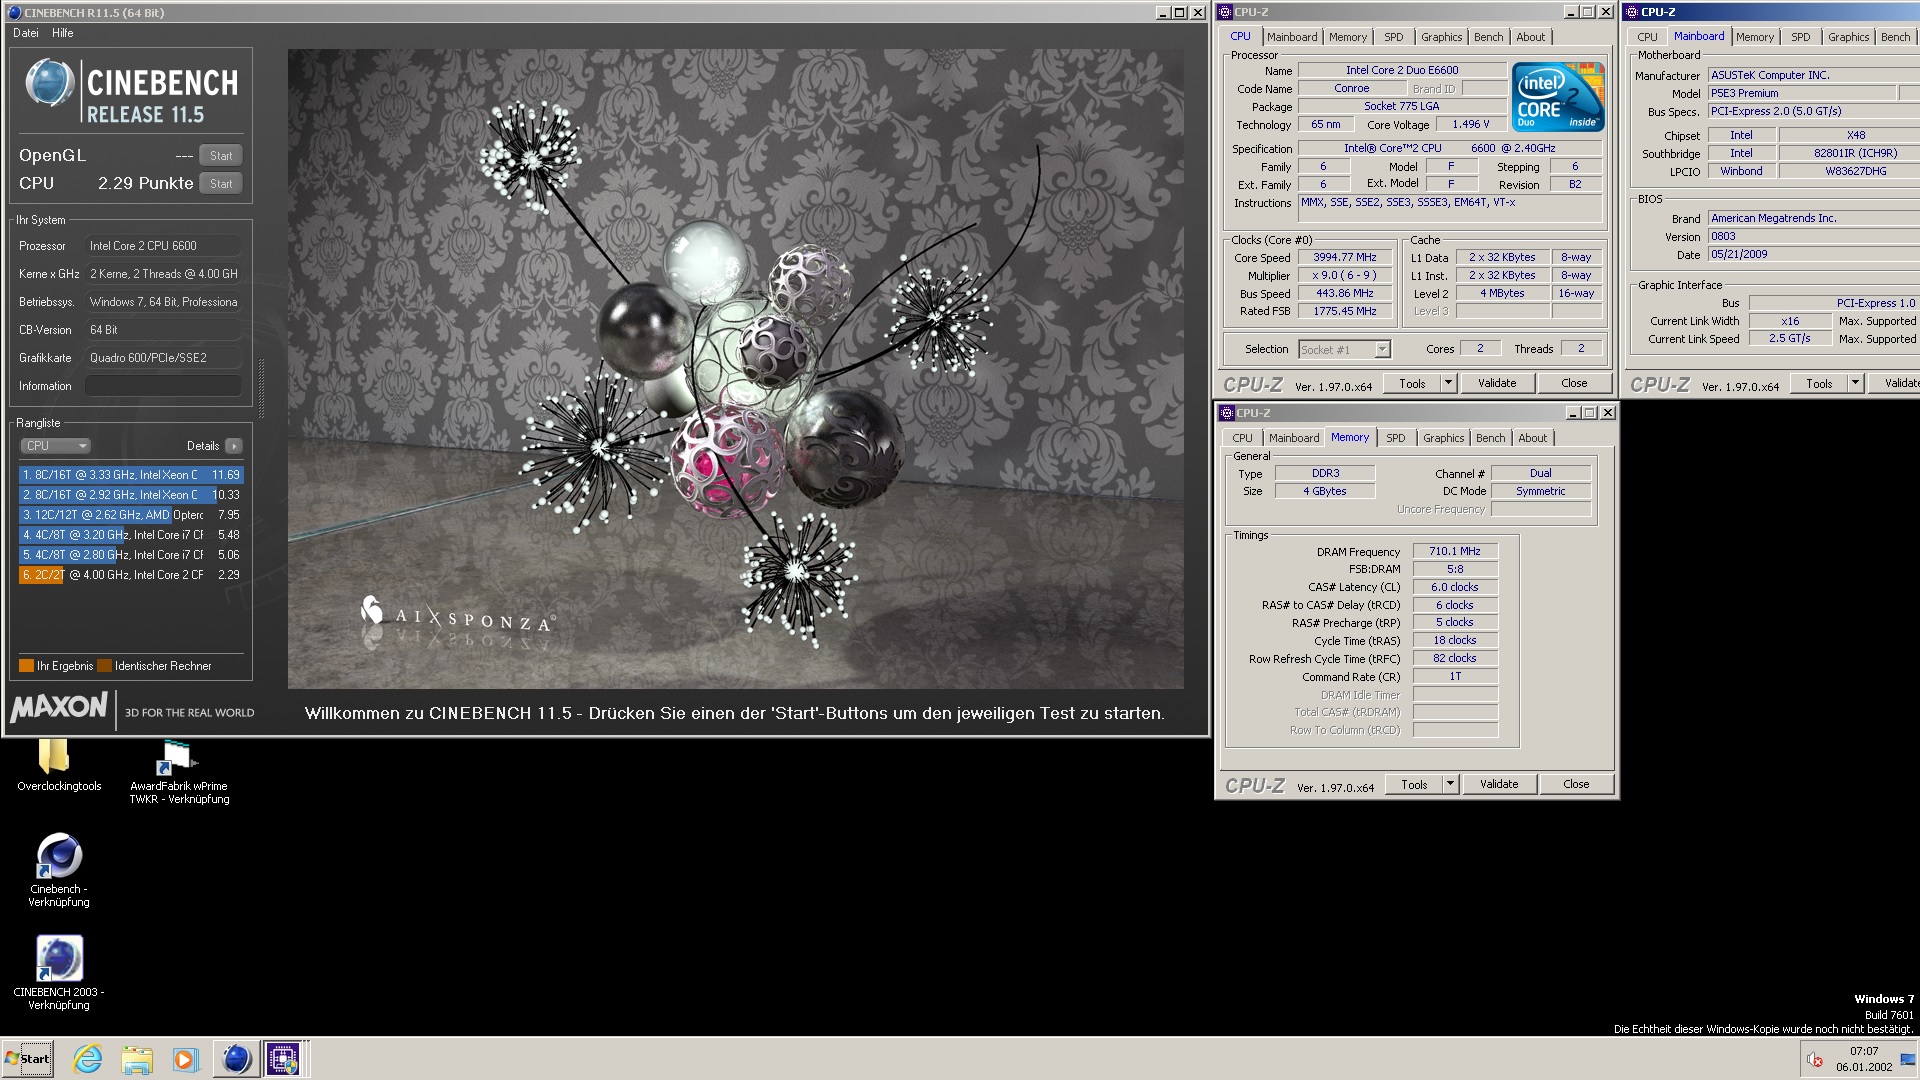Image resolution: width=1920 pixels, height=1080 pixels.
Task: Switch to Bench tab in CPU window
Action: tap(1488, 37)
